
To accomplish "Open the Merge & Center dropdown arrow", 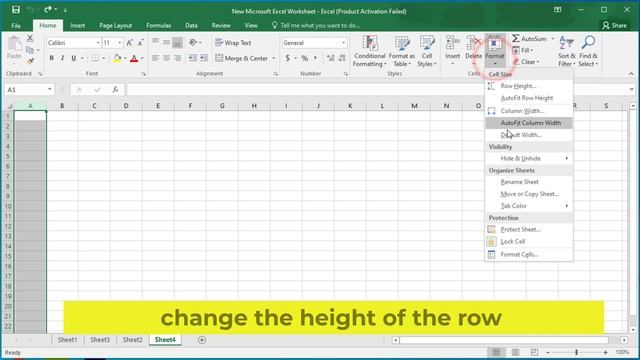I will (274, 58).
